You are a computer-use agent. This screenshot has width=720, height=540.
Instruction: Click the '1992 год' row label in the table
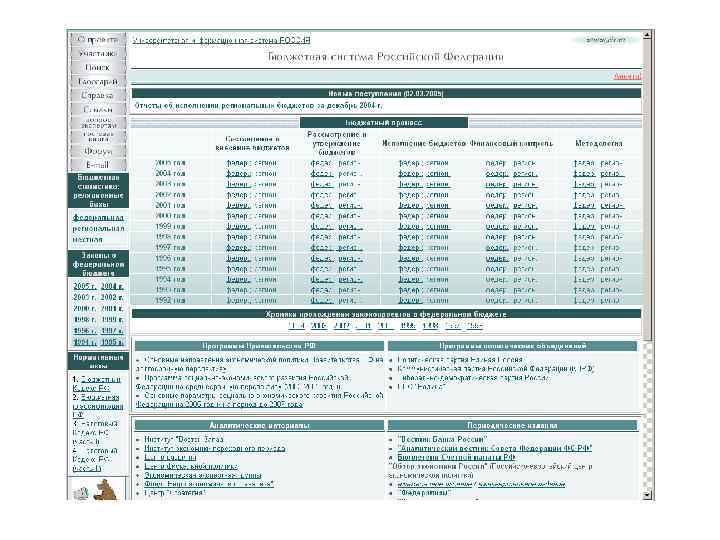(170, 300)
